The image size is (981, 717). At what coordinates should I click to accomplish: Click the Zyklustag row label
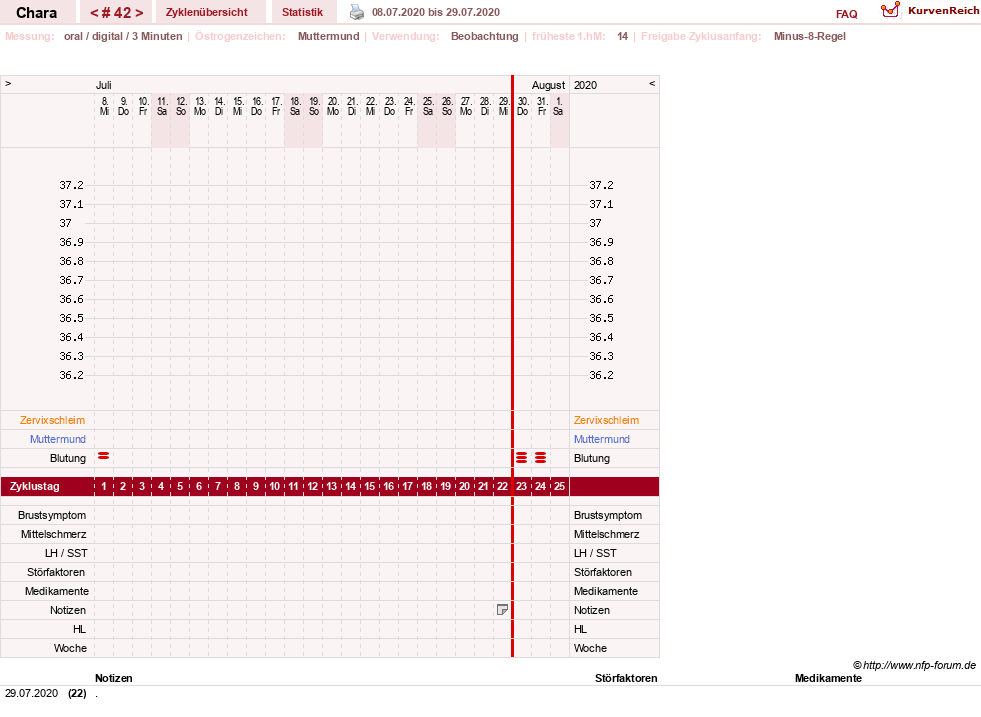click(x=34, y=486)
